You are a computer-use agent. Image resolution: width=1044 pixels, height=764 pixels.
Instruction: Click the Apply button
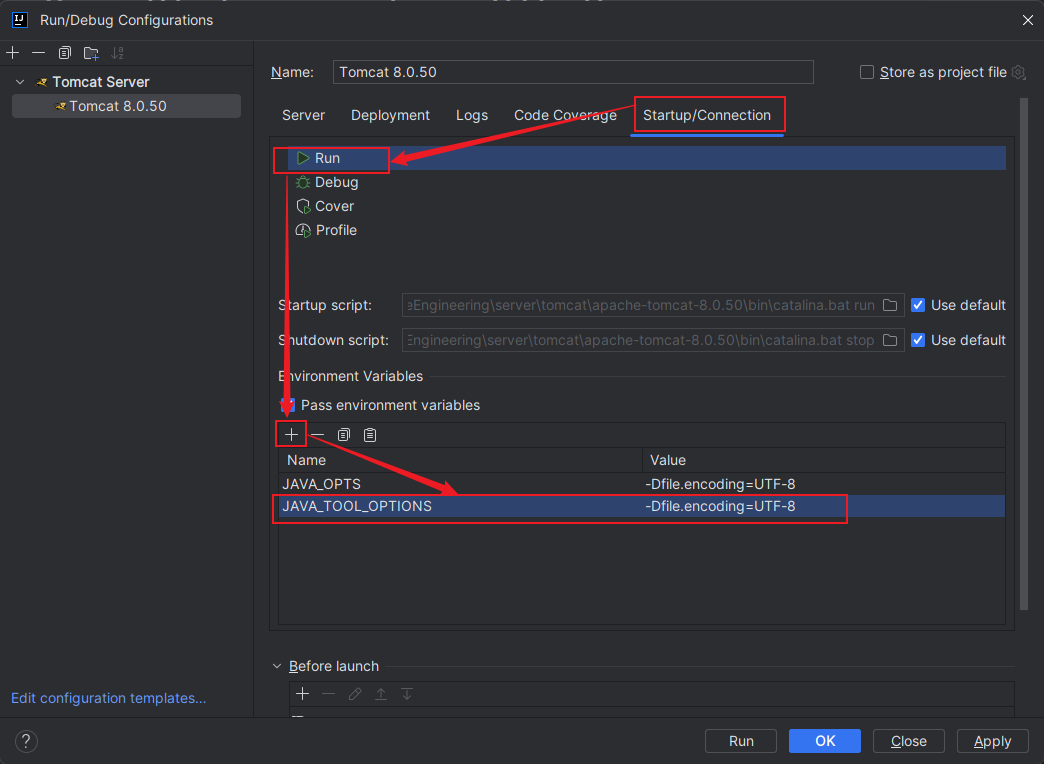pos(992,741)
